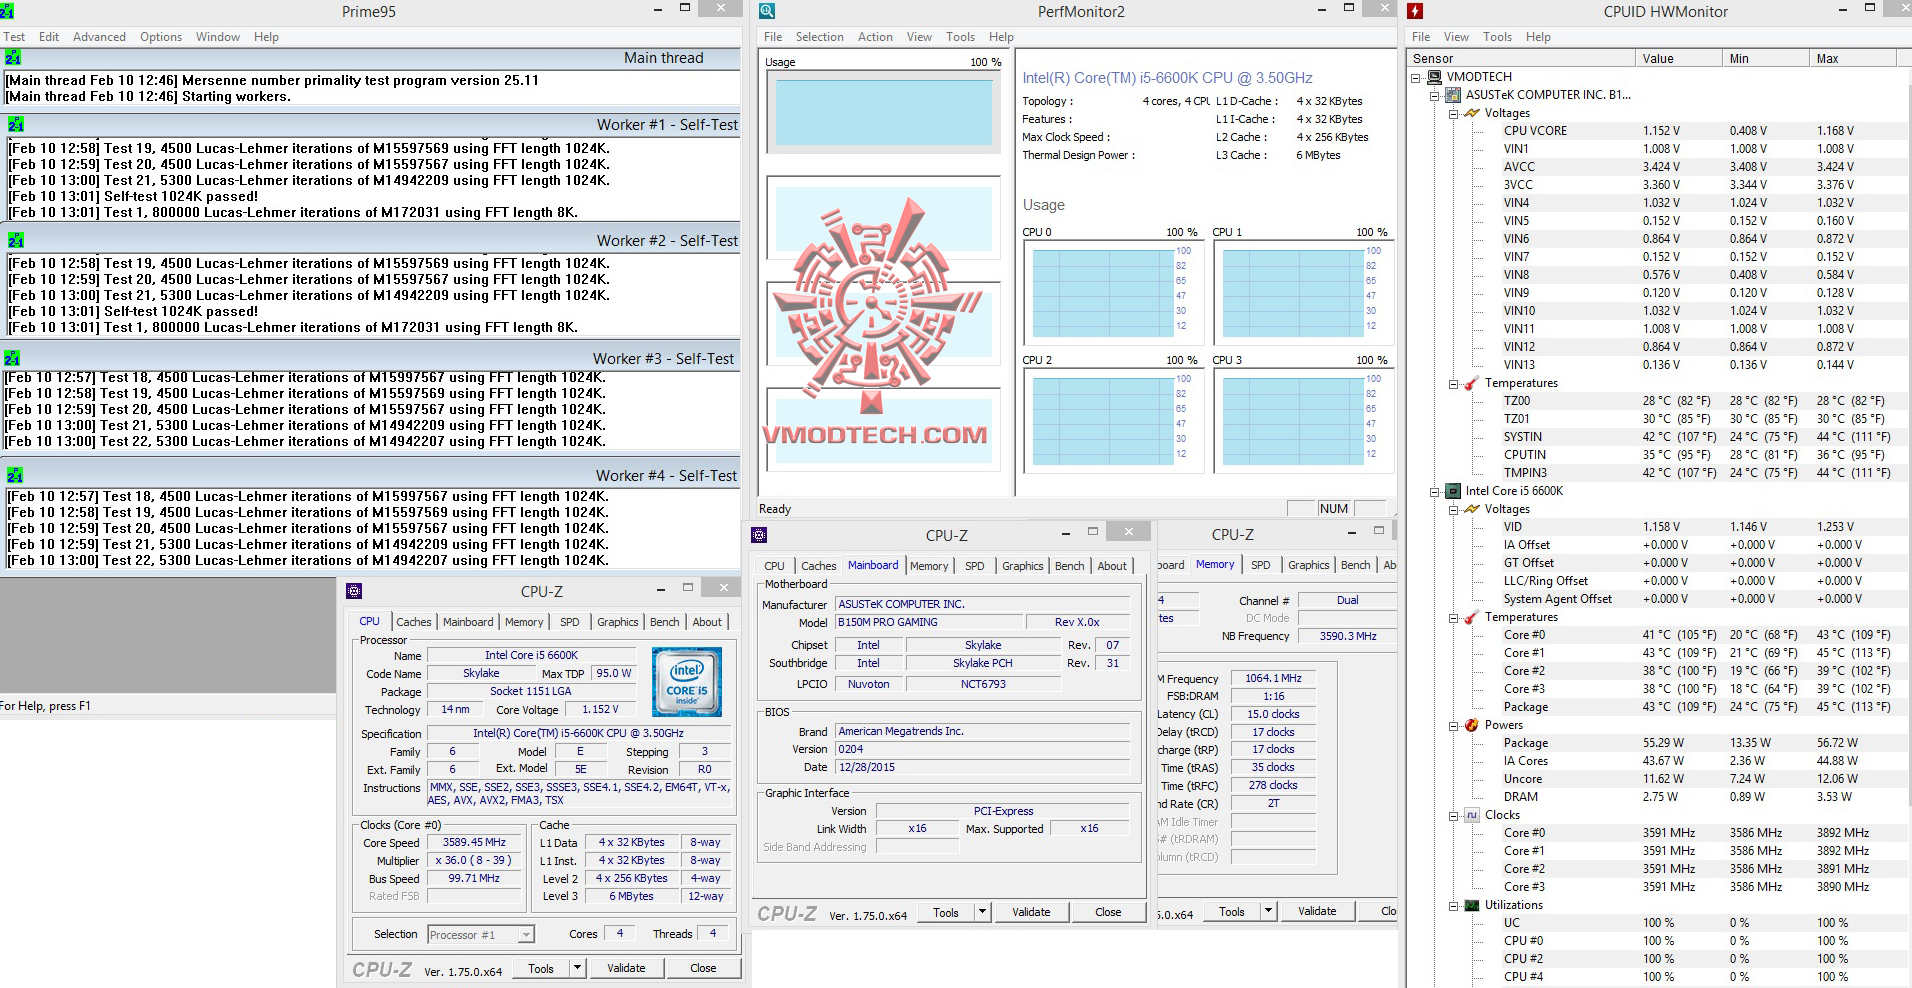
Task: Click the Temperatures icon under Intel Core i5 6600K
Action: 1472,617
